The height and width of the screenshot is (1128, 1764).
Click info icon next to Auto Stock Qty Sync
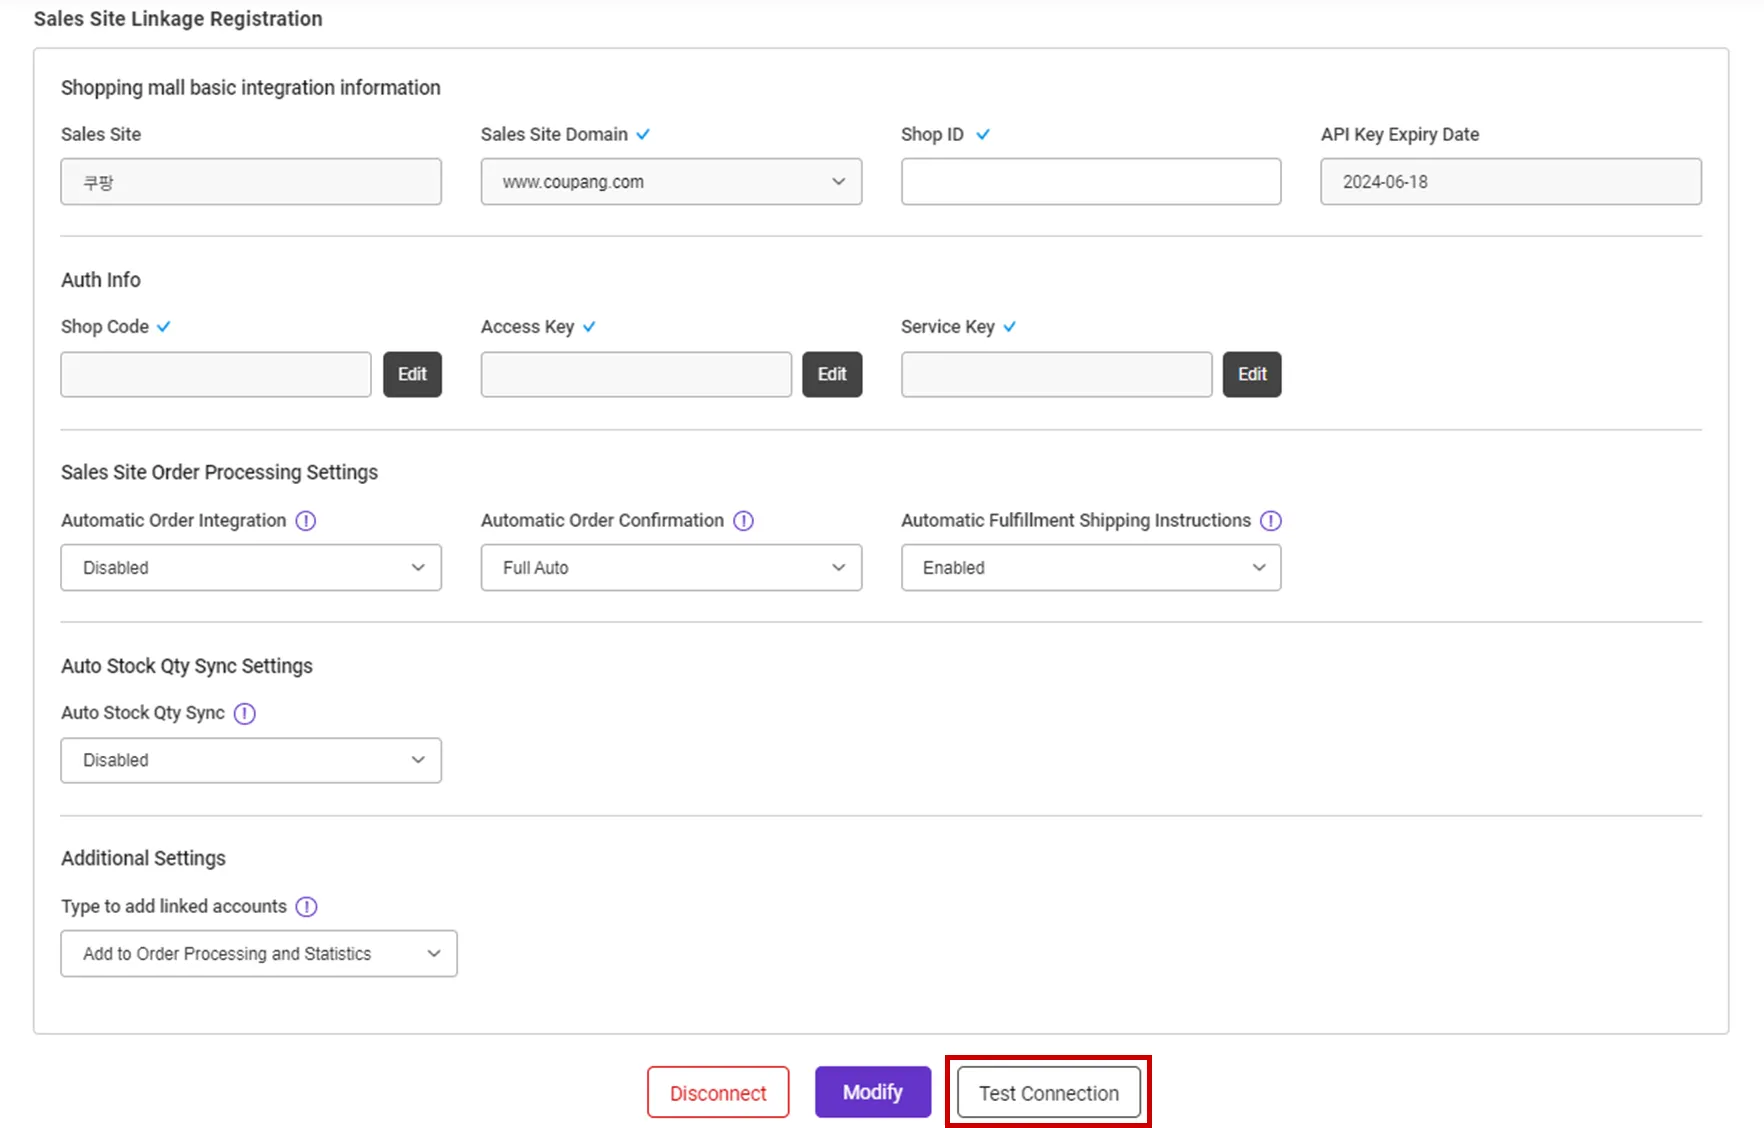pos(245,713)
